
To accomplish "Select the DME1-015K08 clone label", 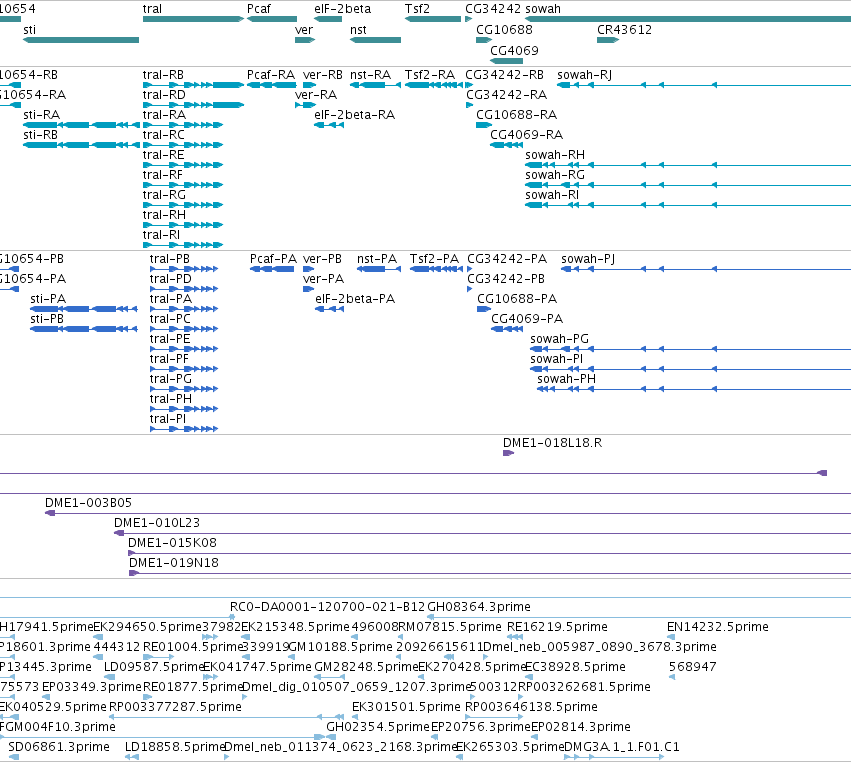I will (x=172, y=542).
